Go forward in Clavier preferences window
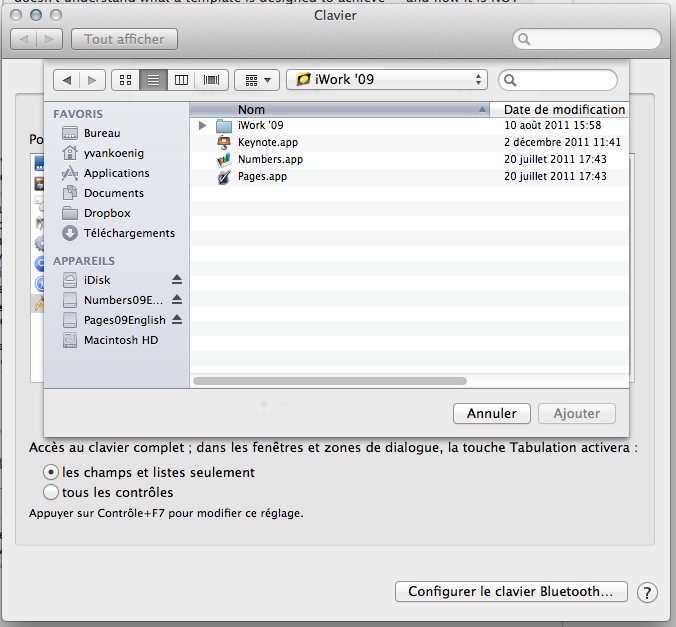This screenshot has height=627, width=676. tap(49, 39)
